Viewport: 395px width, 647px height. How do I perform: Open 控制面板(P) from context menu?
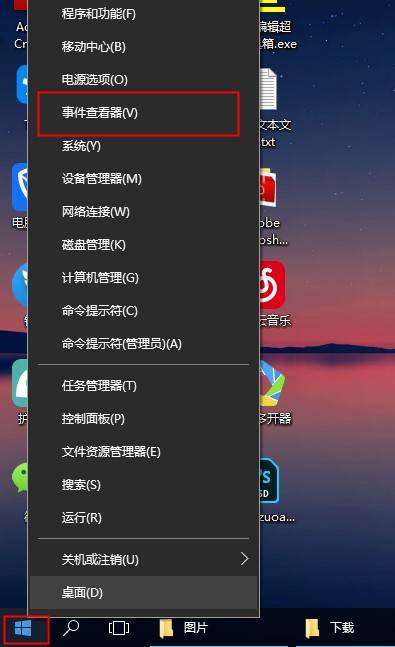(143, 419)
